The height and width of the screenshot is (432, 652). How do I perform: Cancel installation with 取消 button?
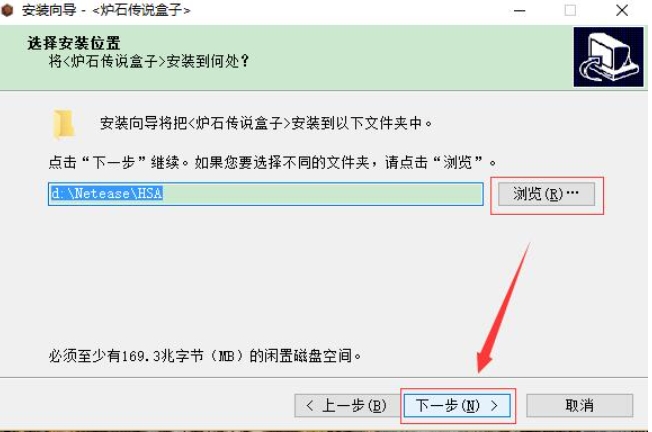coord(580,405)
